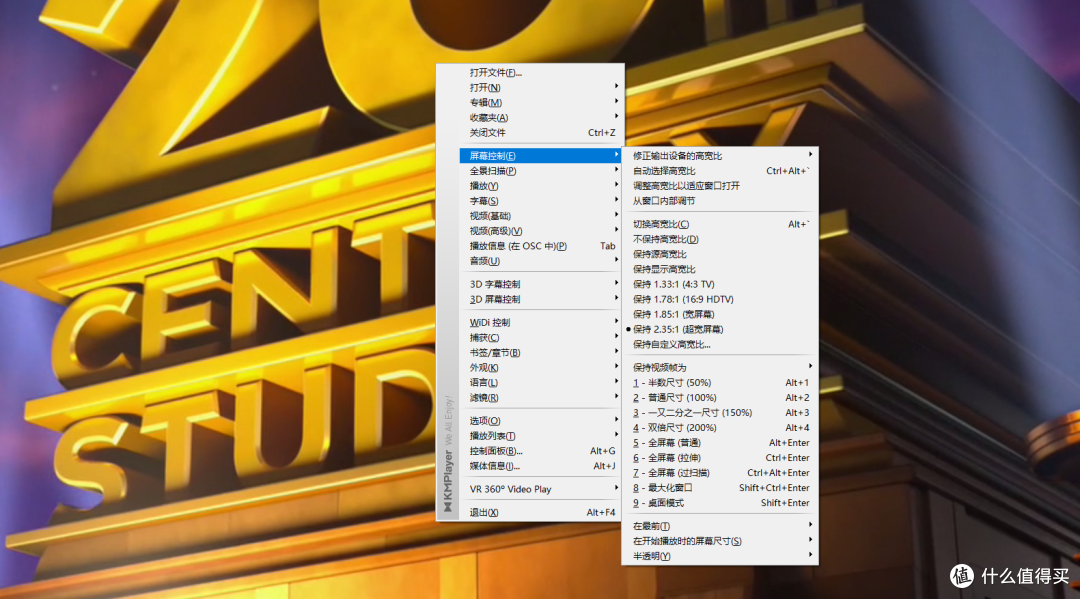Open VR 360° Video Play submenu

pyautogui.click(x=541, y=489)
